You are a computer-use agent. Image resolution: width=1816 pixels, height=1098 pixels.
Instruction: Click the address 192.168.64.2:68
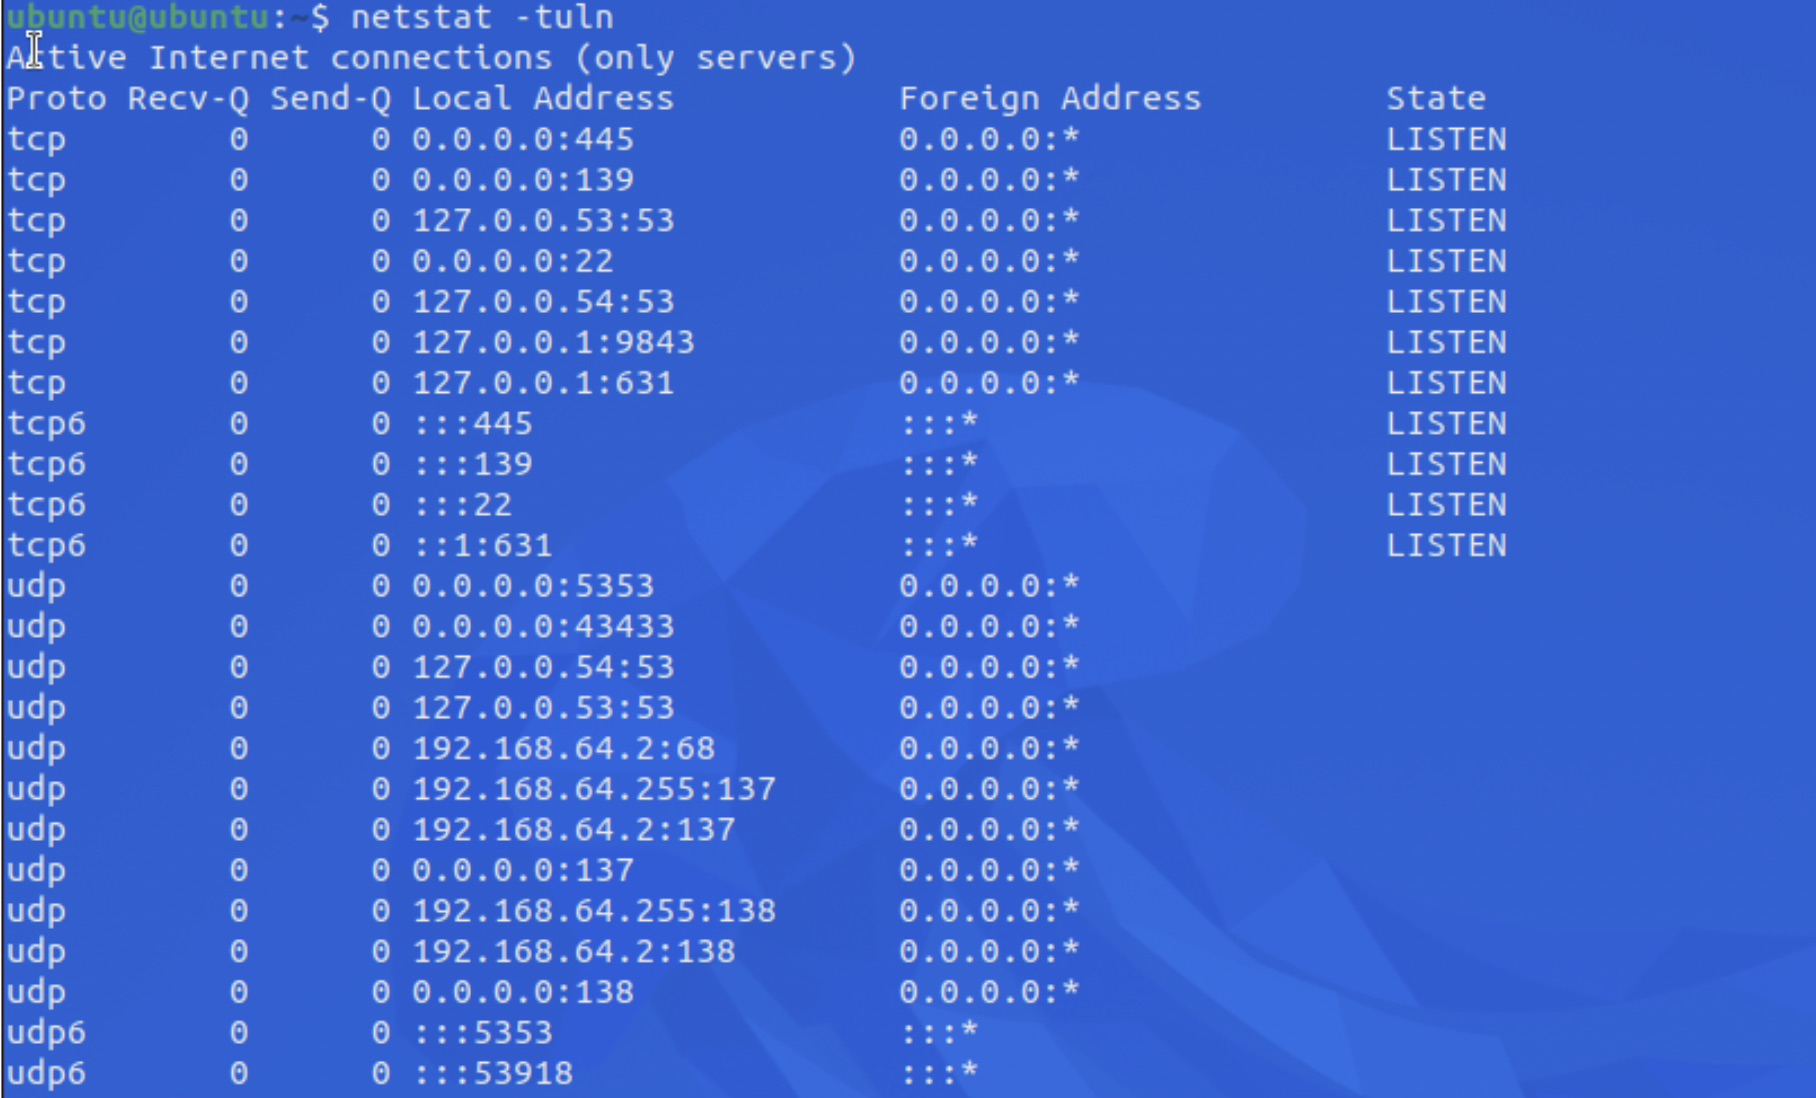click(564, 748)
